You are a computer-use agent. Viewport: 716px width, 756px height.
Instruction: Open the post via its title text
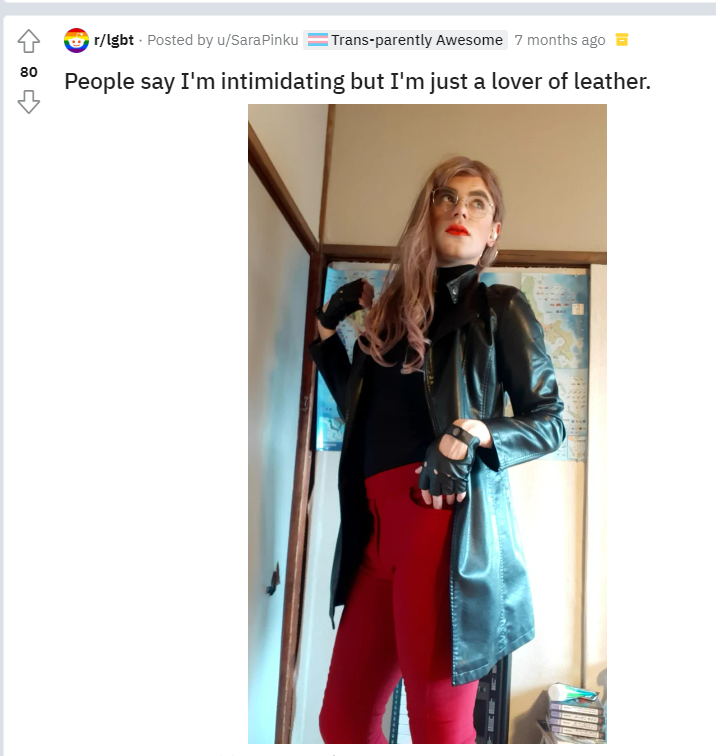357,81
